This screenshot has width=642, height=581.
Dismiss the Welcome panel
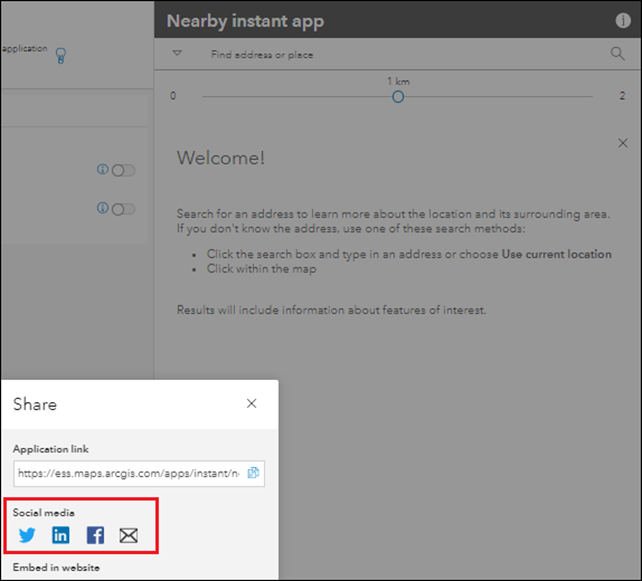click(623, 144)
